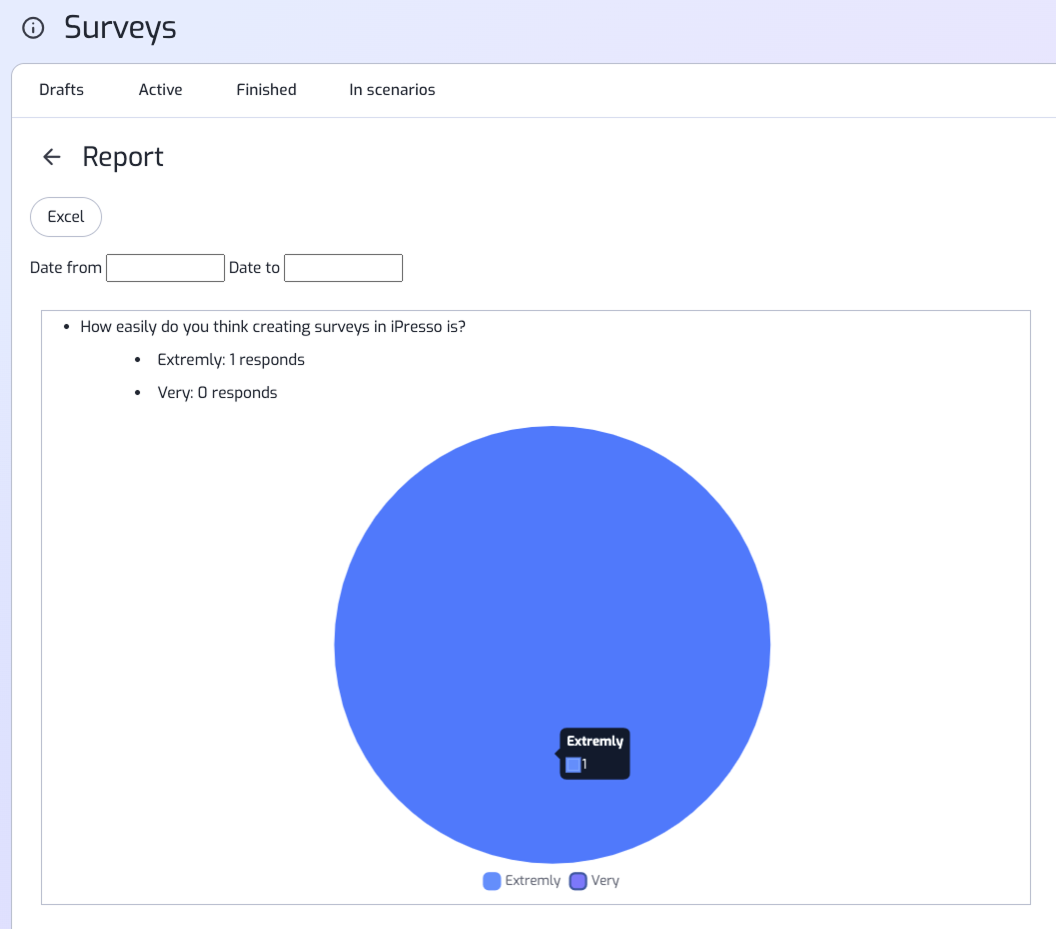Click the Very legend label
Image resolution: width=1056 pixels, height=929 pixels.
click(605, 880)
